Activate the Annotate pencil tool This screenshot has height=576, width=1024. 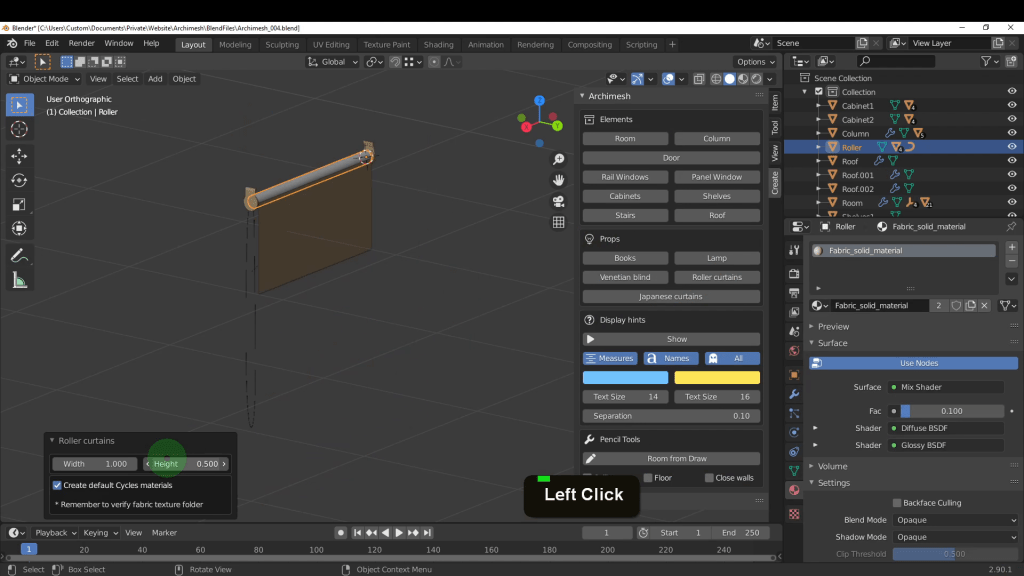click(19, 256)
